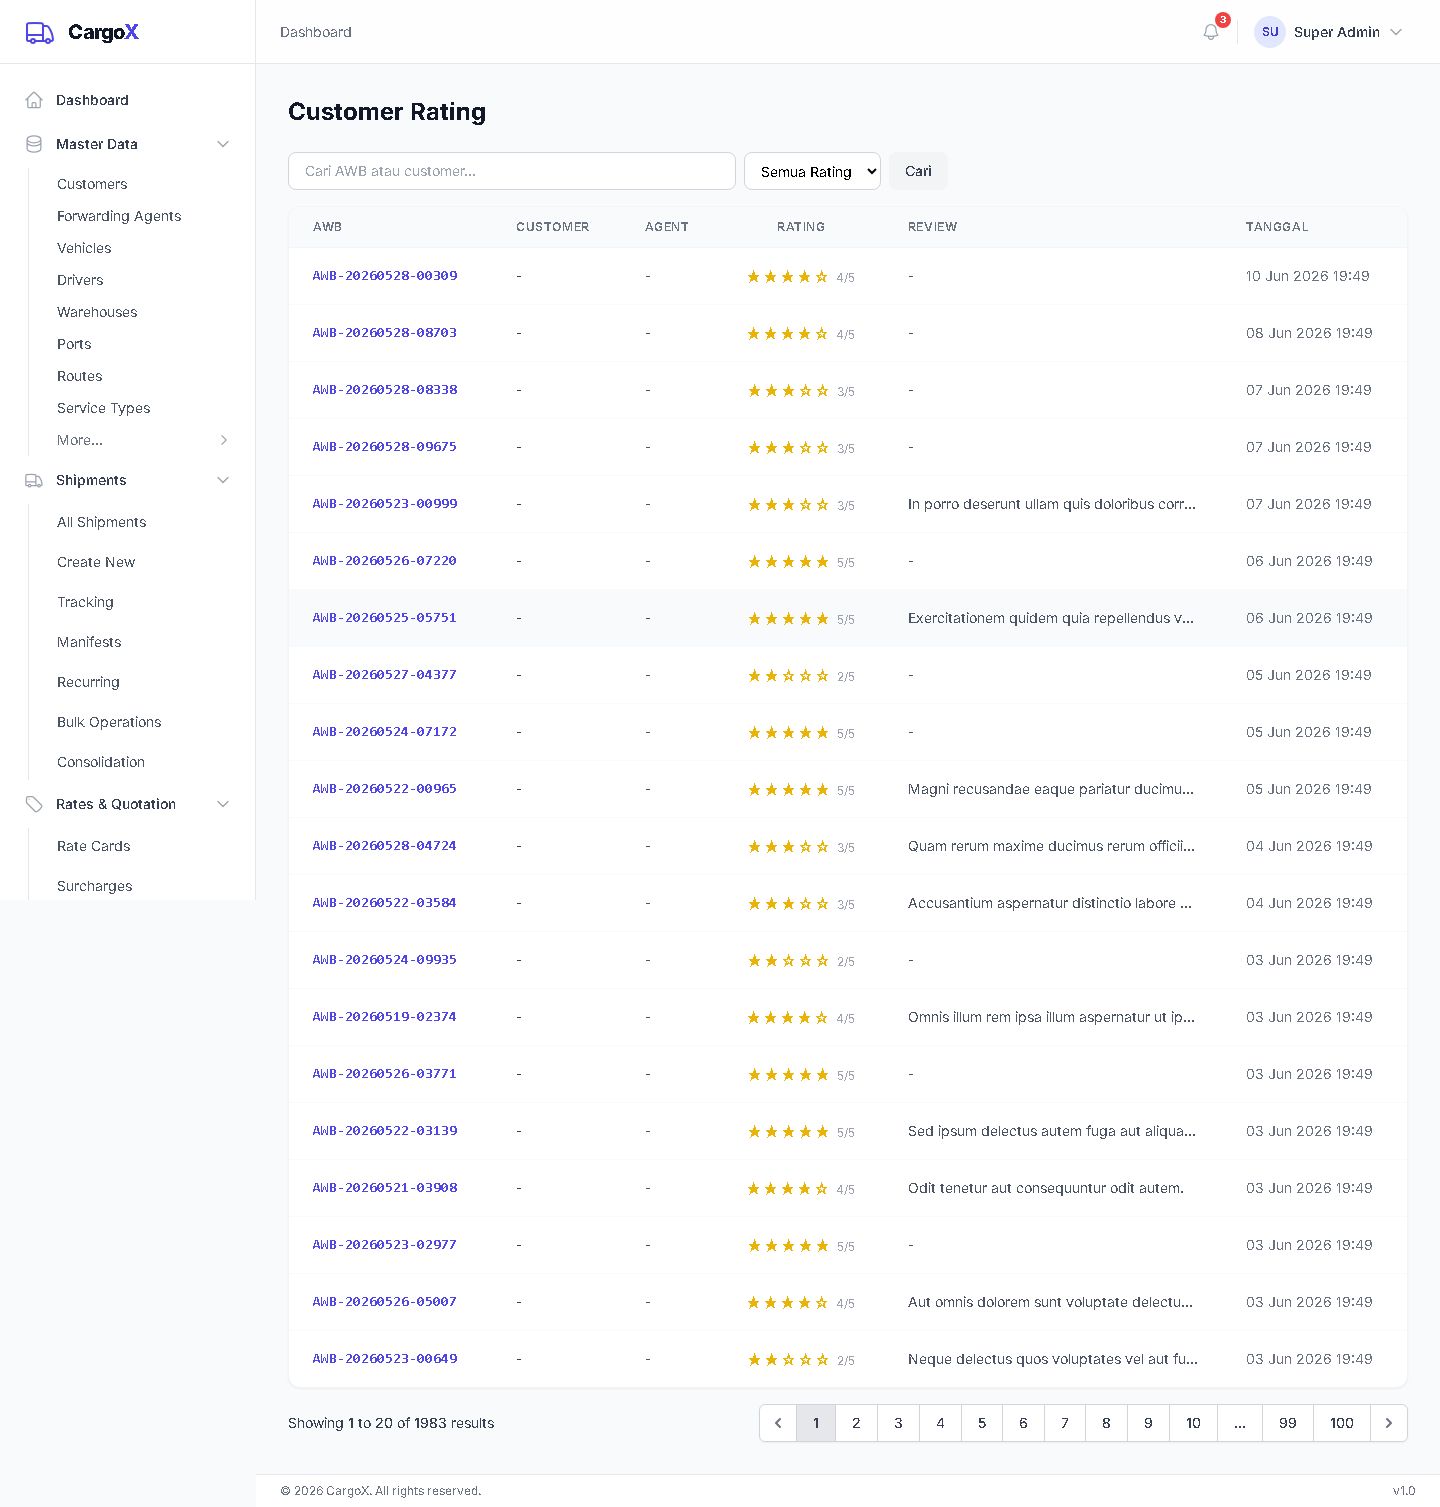This screenshot has width=1440, height=1507.
Task: Open Service Types menu item
Action: tap(104, 408)
